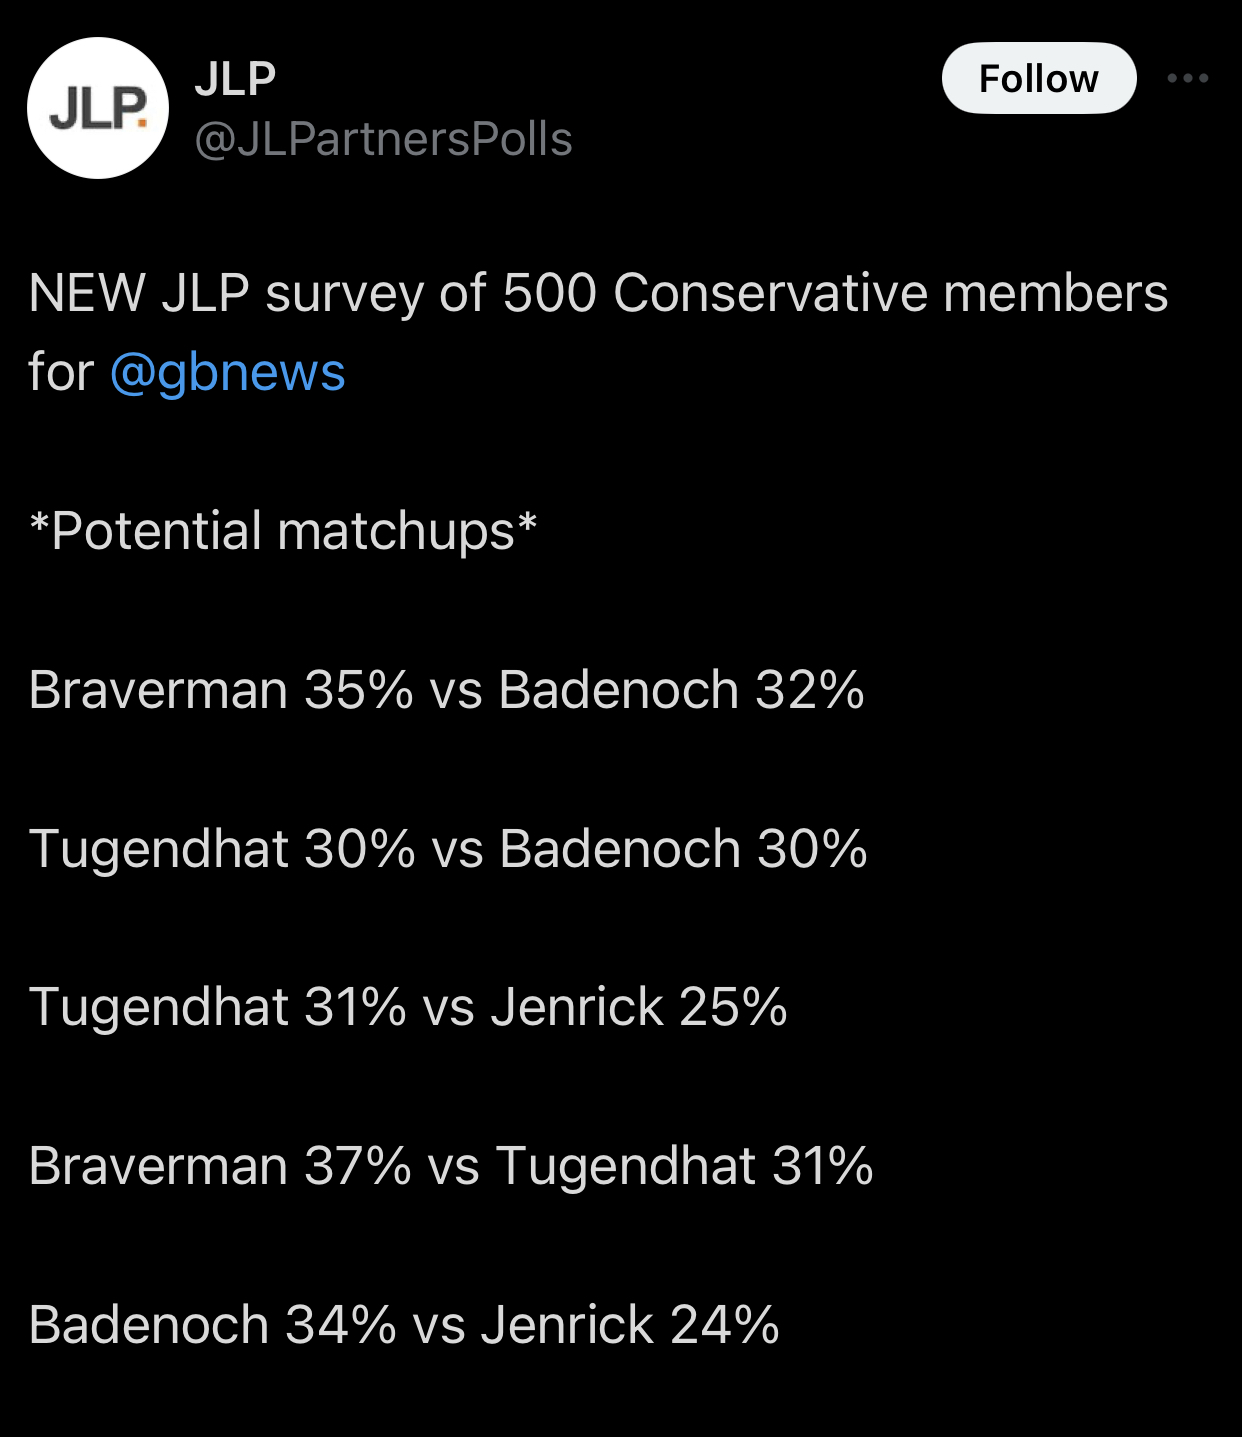The image size is (1242, 1437).
Task: Click the word 'for' before @gbnews
Action: [x=60, y=372]
